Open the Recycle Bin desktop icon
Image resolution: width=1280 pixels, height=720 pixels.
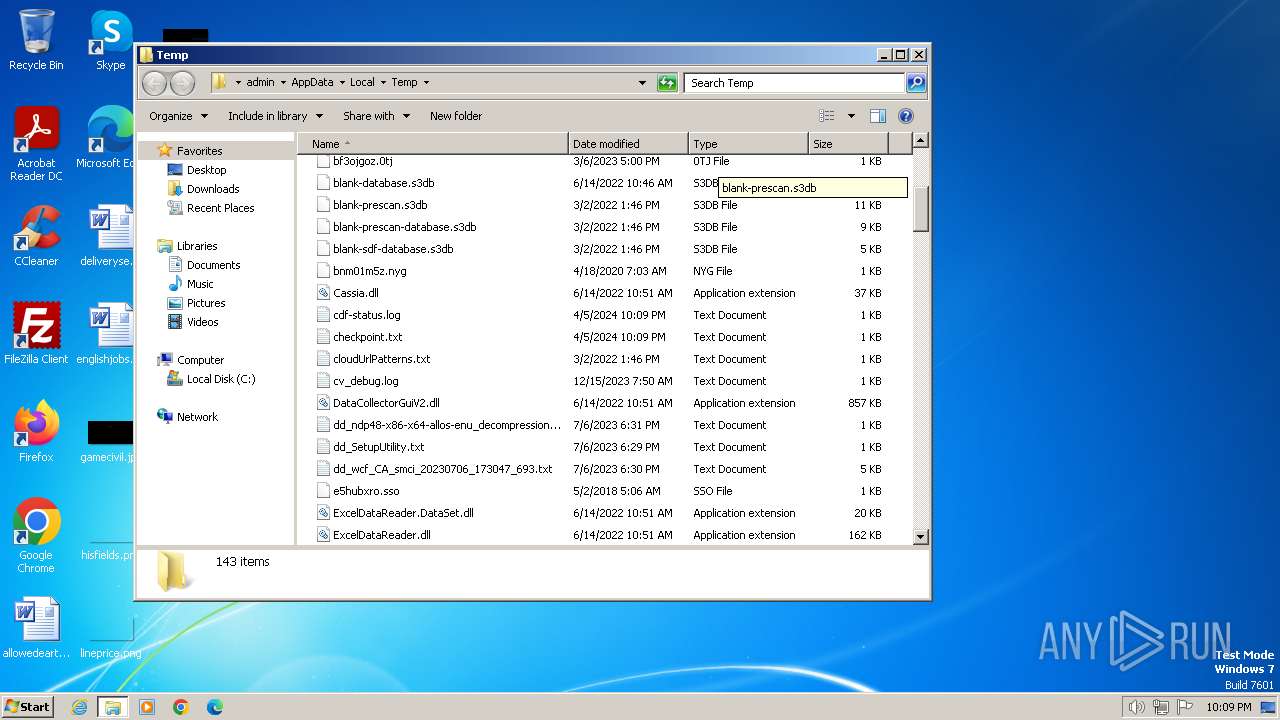pos(36,40)
